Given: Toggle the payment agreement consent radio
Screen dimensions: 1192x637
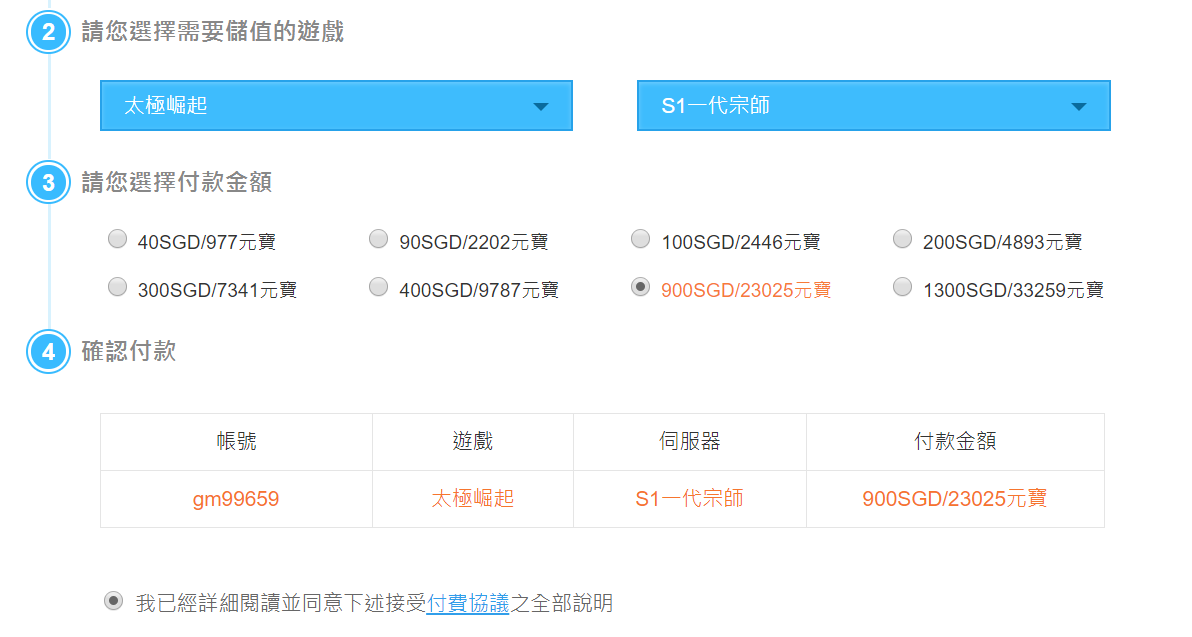Looking at the screenshot, I should click(x=113, y=601).
